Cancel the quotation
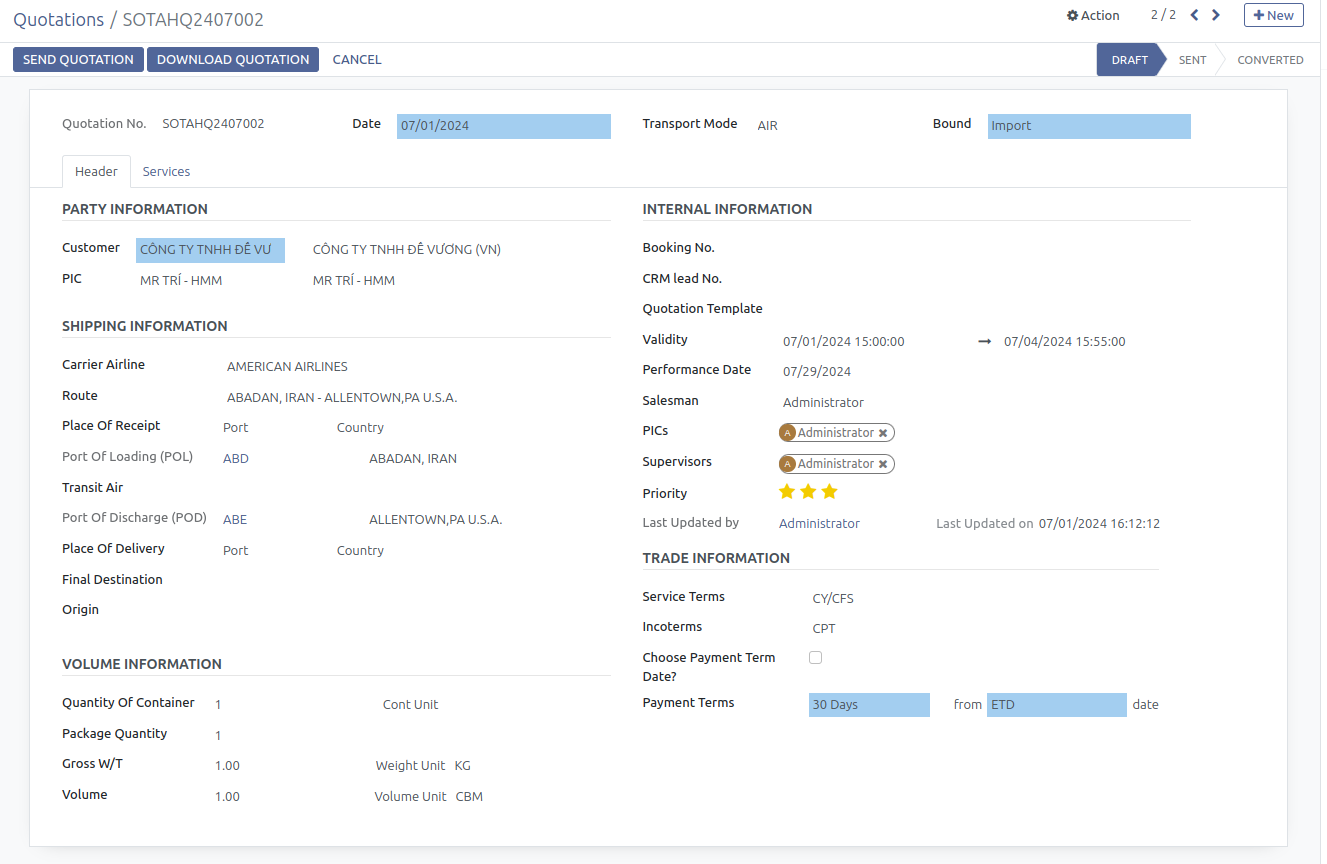 tap(357, 60)
